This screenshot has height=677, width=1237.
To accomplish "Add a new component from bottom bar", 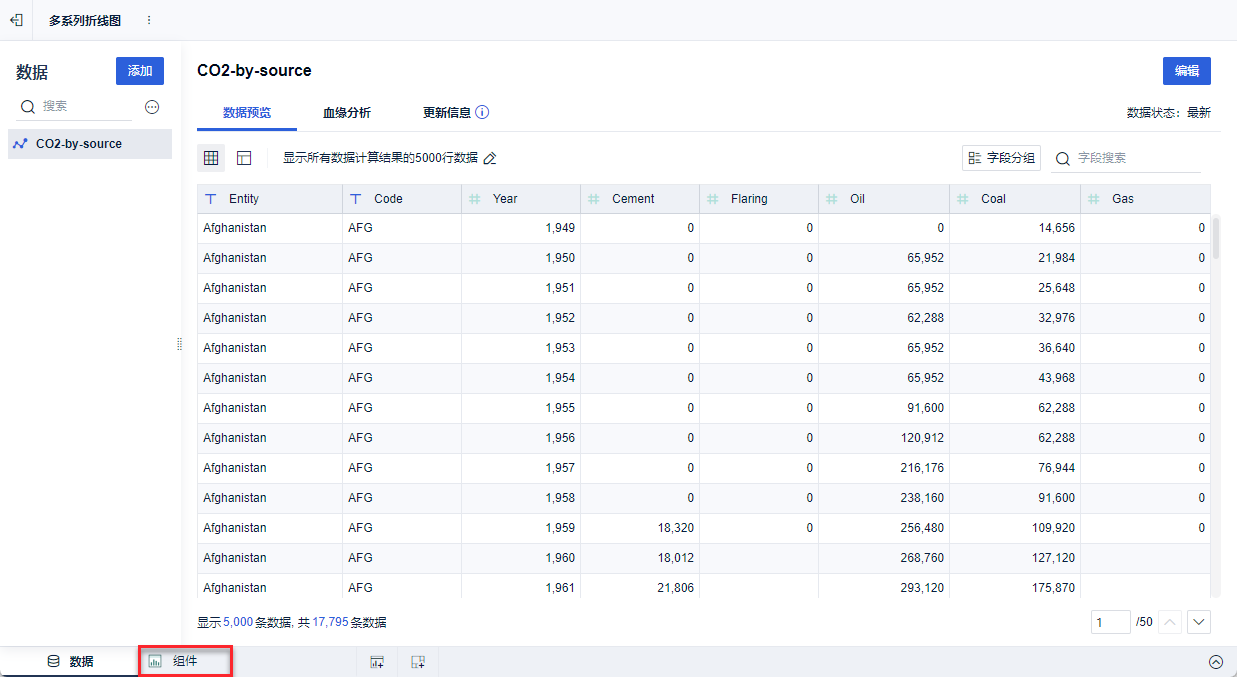I will click(377, 662).
